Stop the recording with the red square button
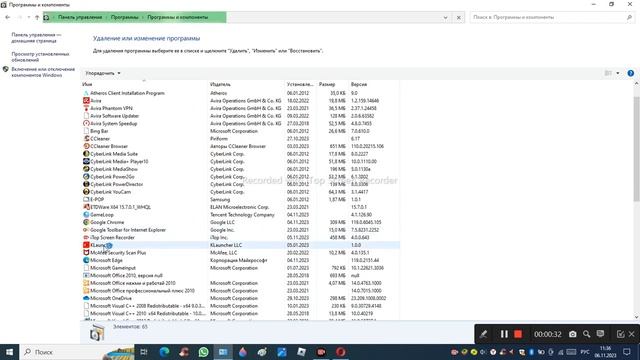This screenshot has width=640, height=360. pos(518,334)
